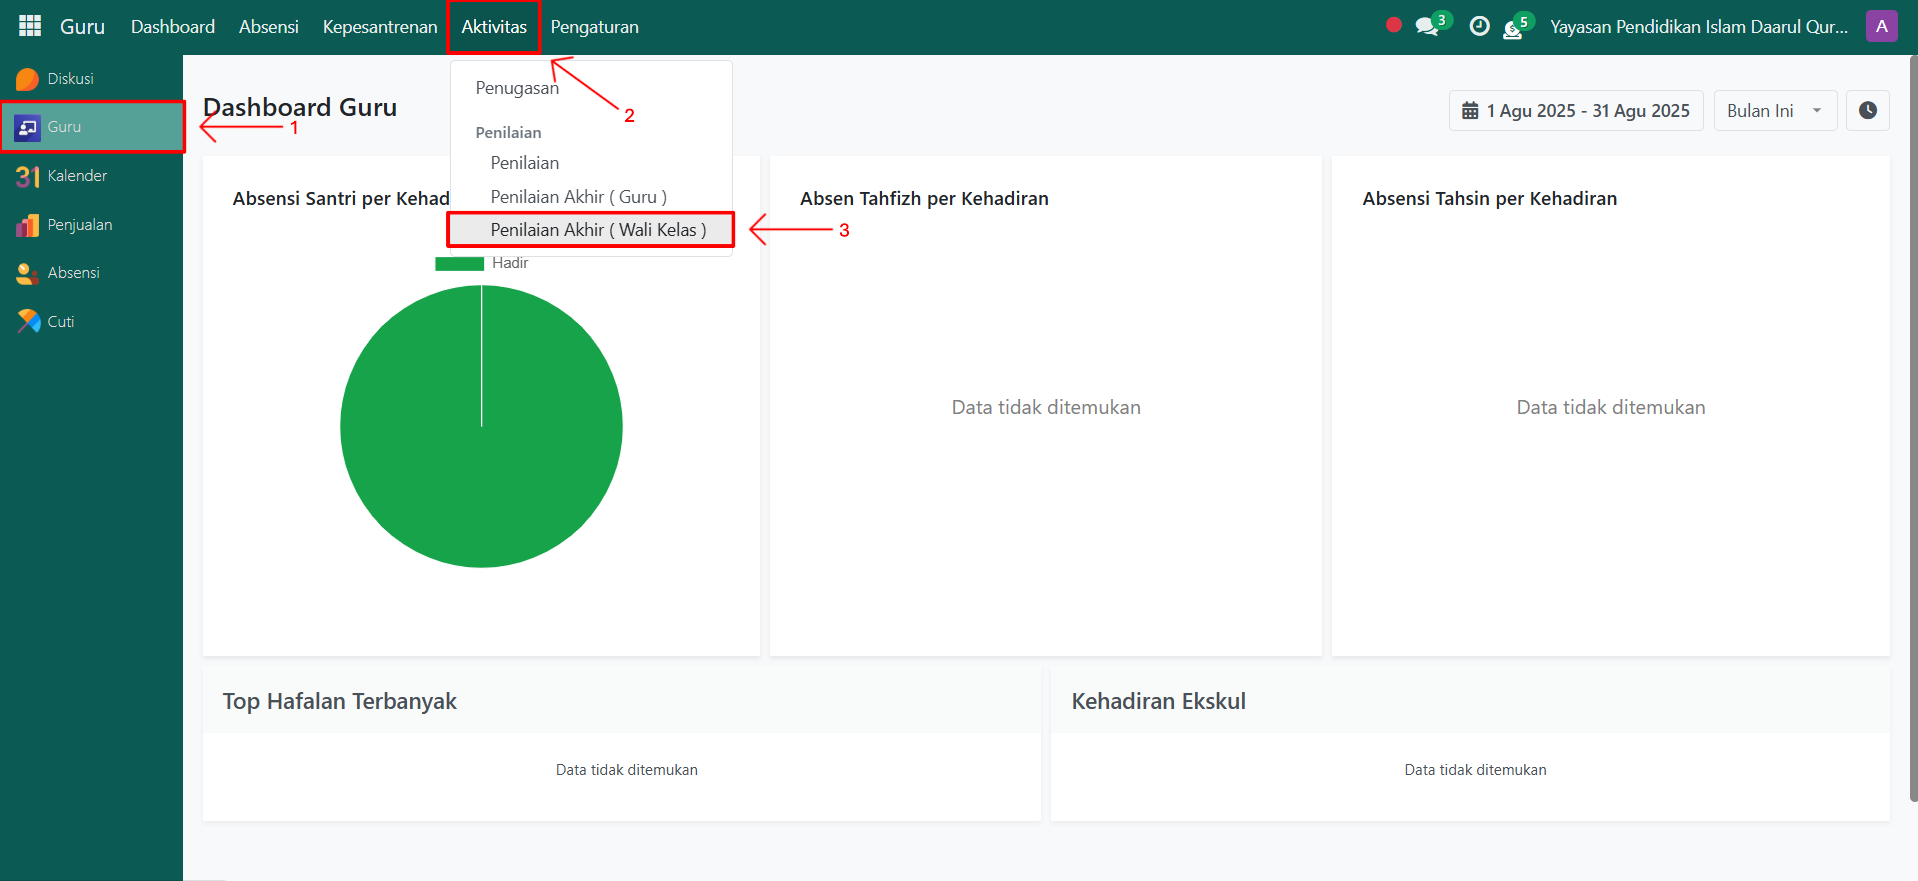Select Penilaian Akhir ( Guru ) menu entry
This screenshot has width=1918, height=881.
(x=578, y=197)
